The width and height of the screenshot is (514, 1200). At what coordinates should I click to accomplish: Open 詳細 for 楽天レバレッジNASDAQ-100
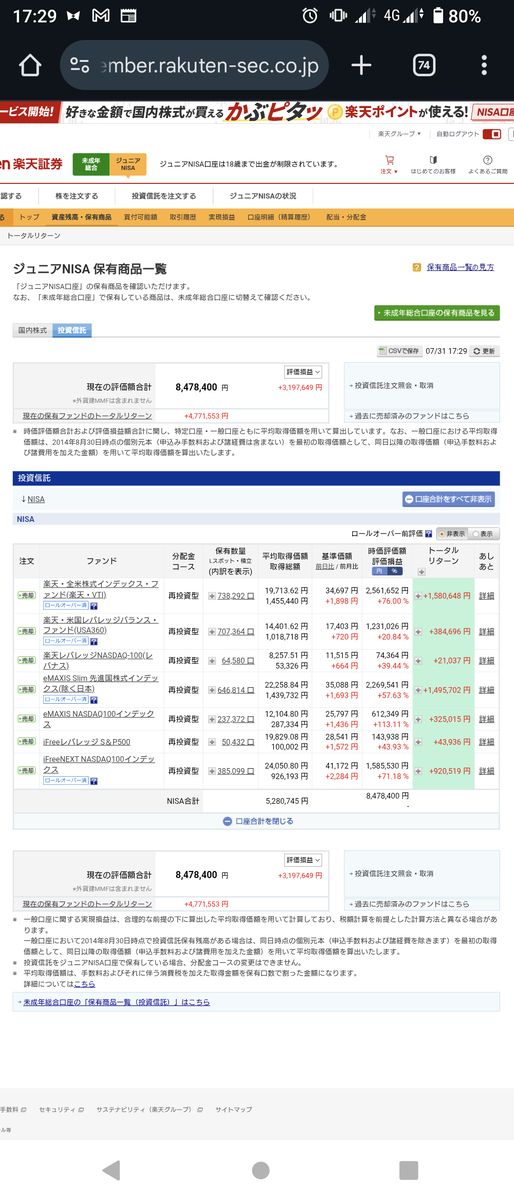486,661
